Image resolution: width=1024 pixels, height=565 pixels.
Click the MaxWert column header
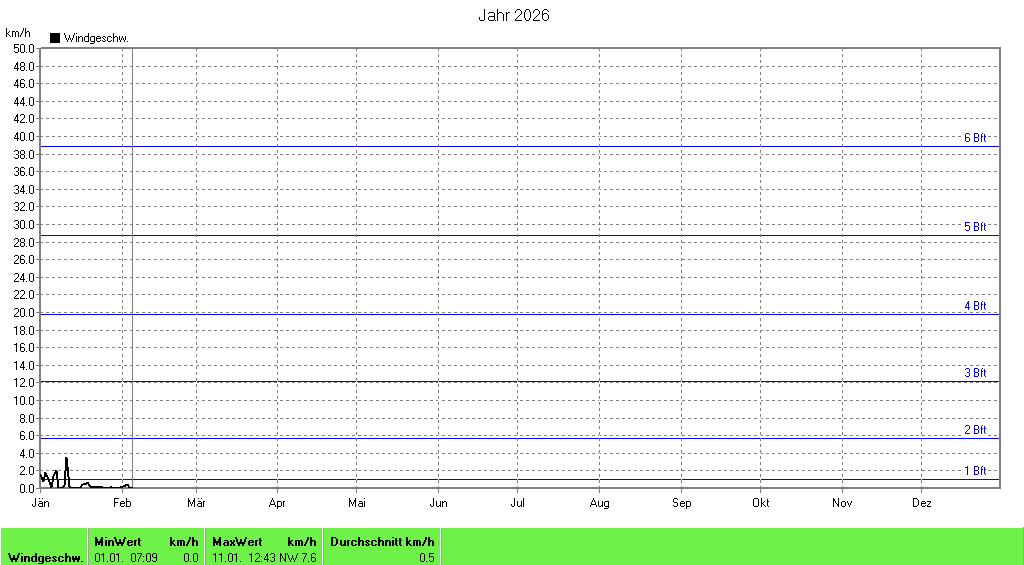point(236,541)
